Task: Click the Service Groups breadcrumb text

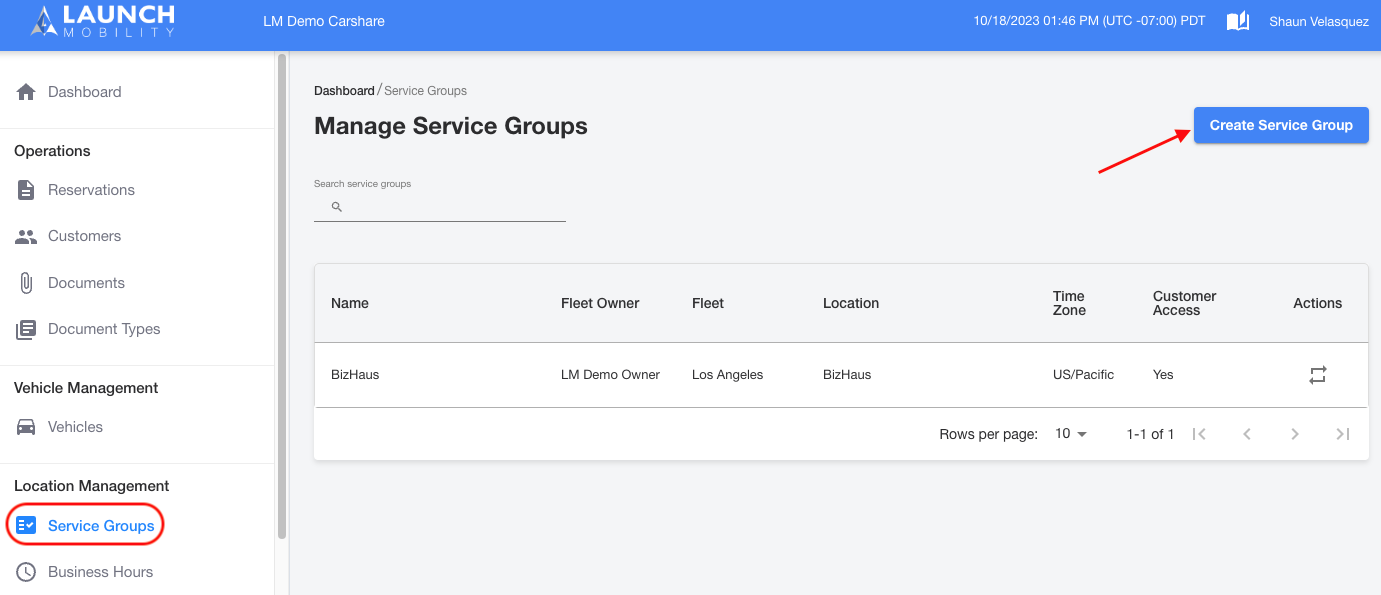Action: pyautogui.click(x=425, y=91)
